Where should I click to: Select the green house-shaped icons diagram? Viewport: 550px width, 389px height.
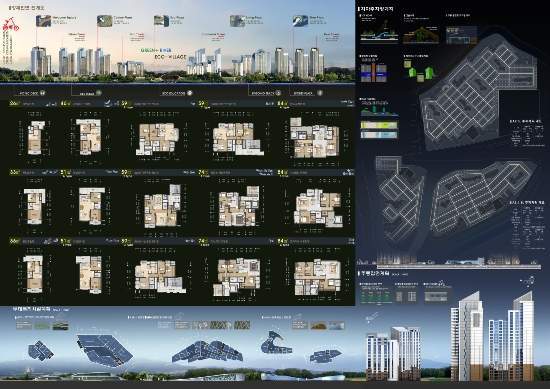tap(419, 71)
